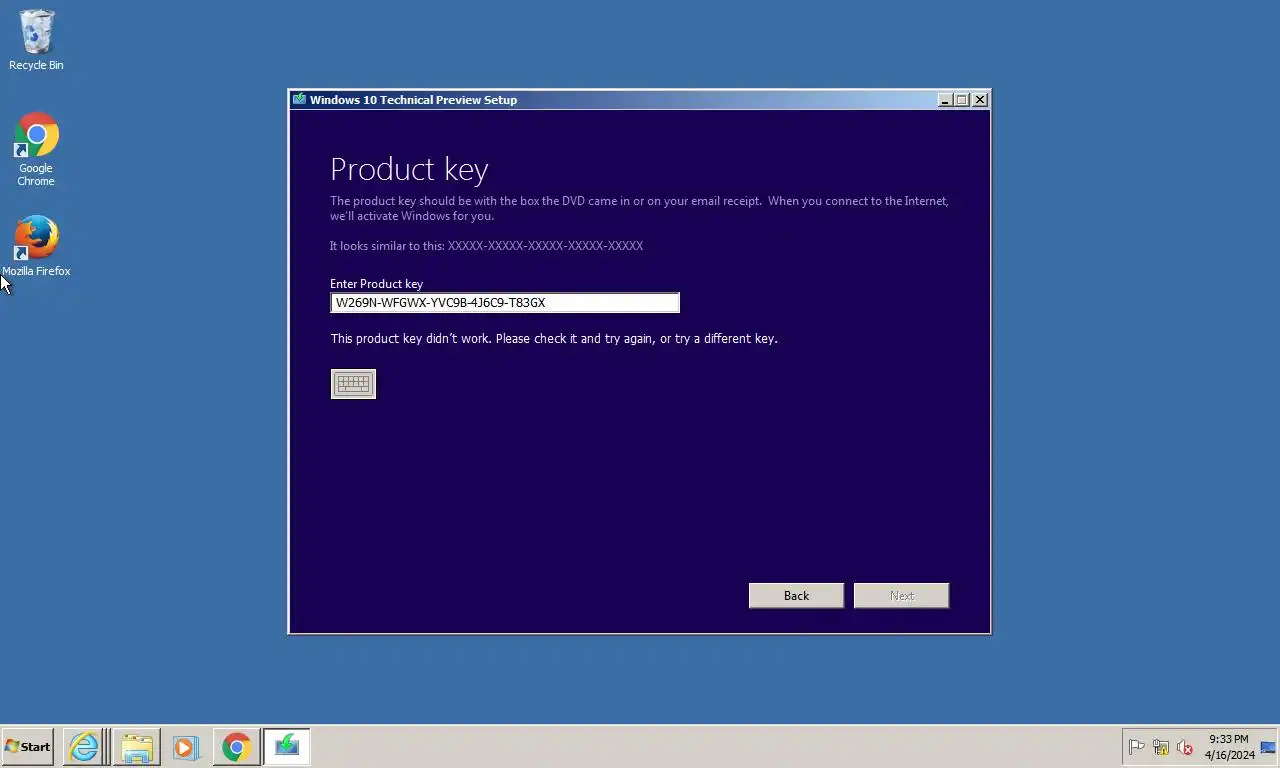Open Windows Media Player from the taskbar

[185, 747]
